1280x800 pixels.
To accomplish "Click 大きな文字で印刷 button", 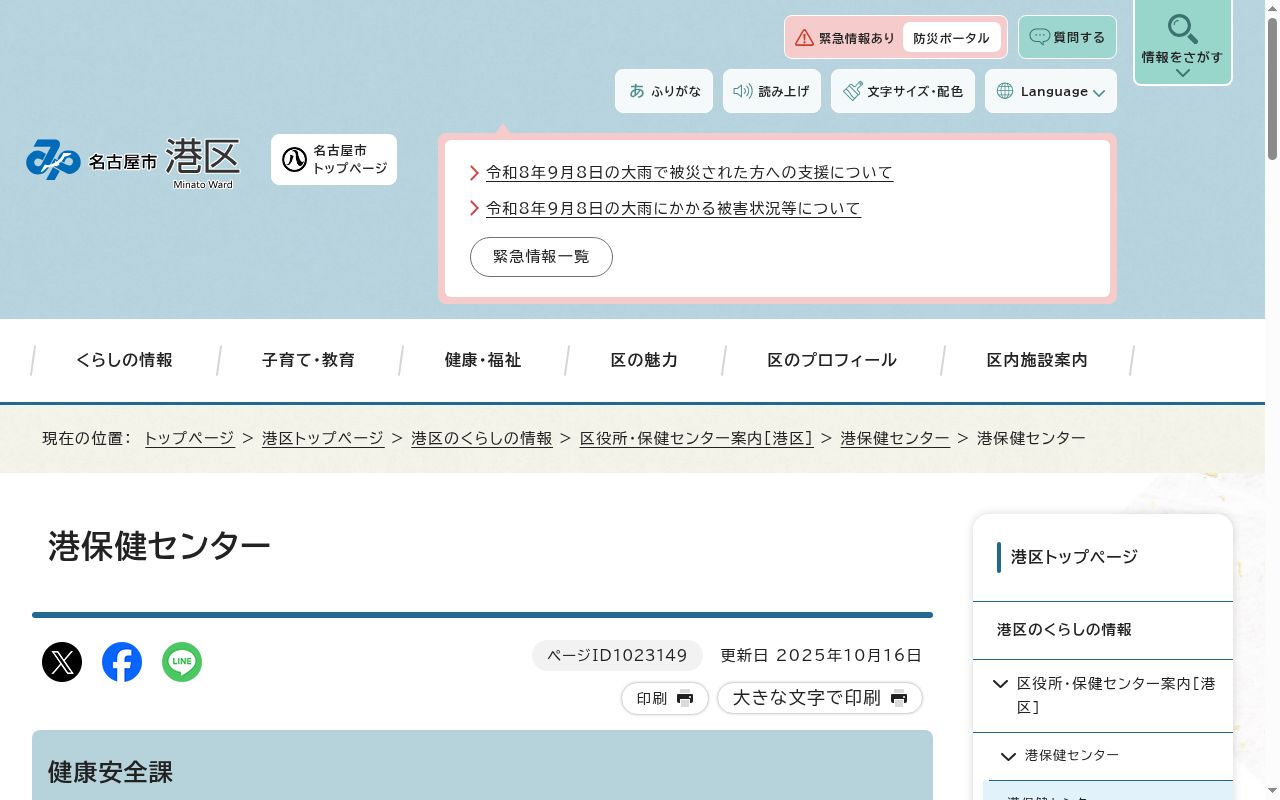I will point(820,698).
